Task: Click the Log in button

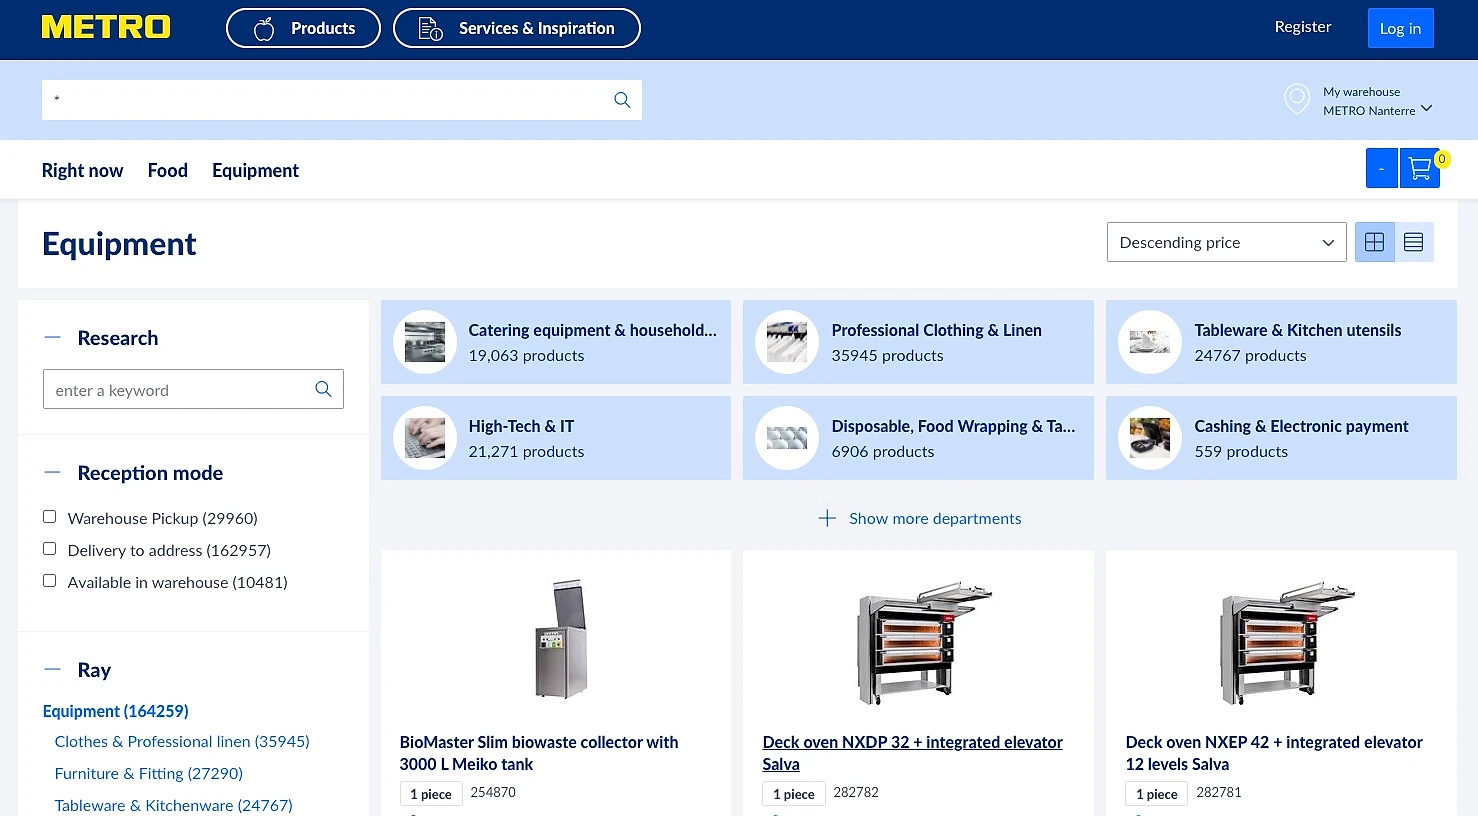Action: 1401,28
